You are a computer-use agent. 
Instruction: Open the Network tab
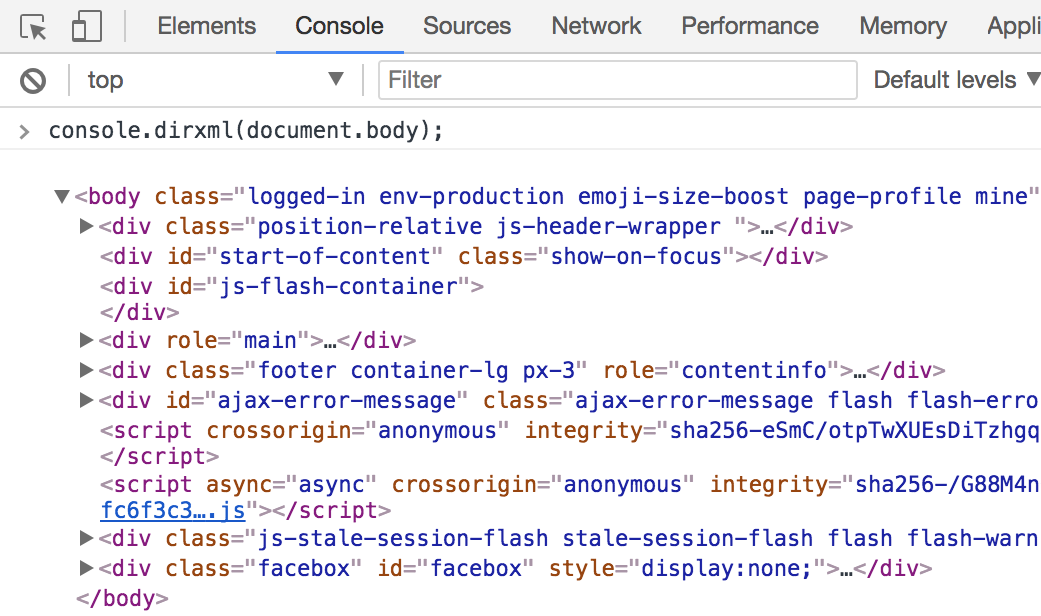[x=596, y=27]
